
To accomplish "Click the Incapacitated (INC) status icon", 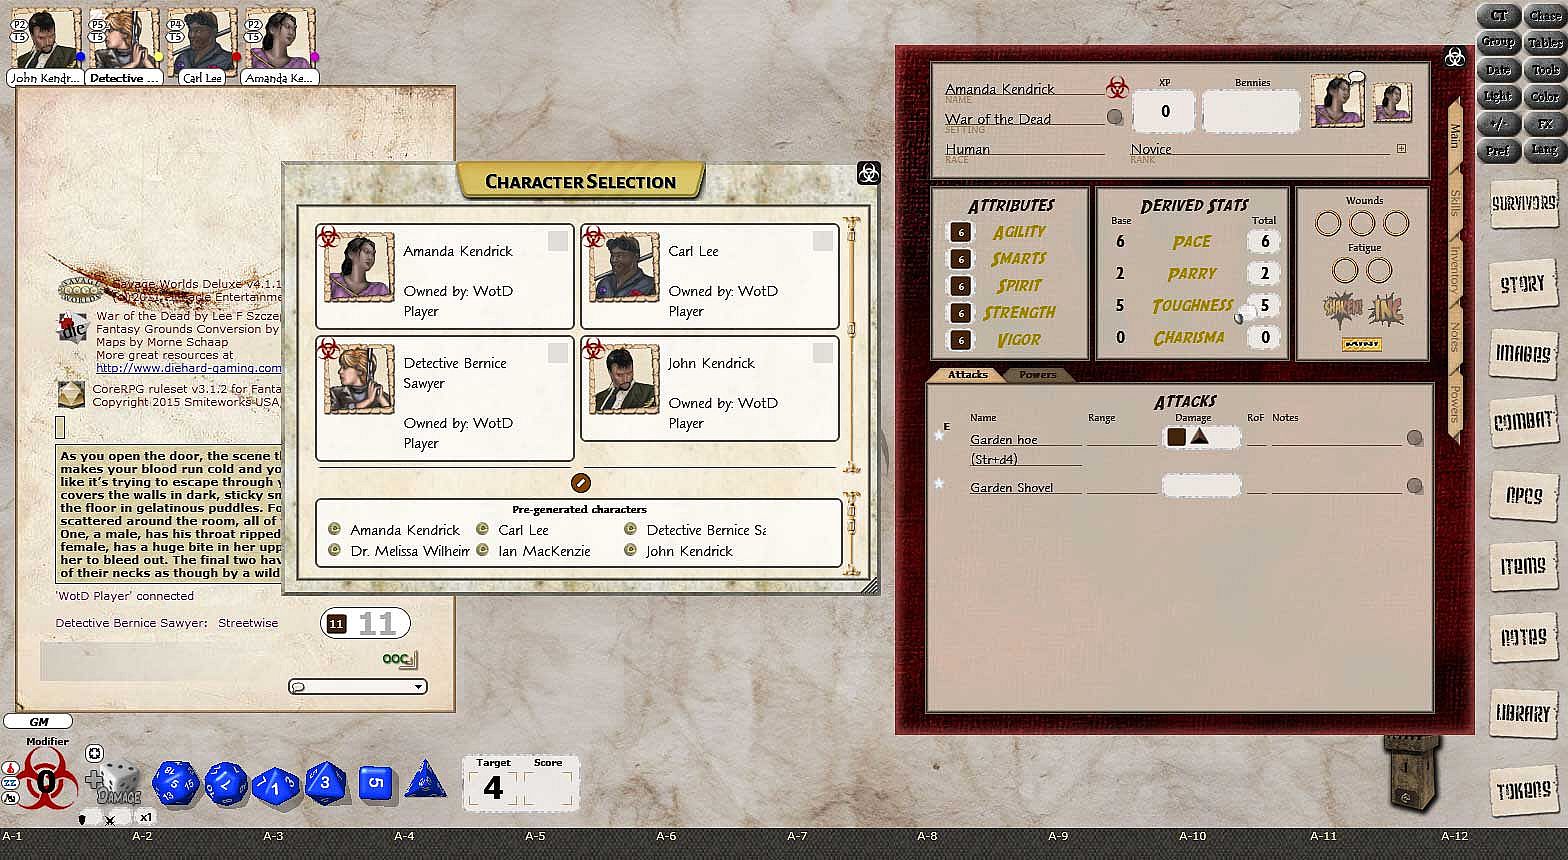I will pos(1385,309).
